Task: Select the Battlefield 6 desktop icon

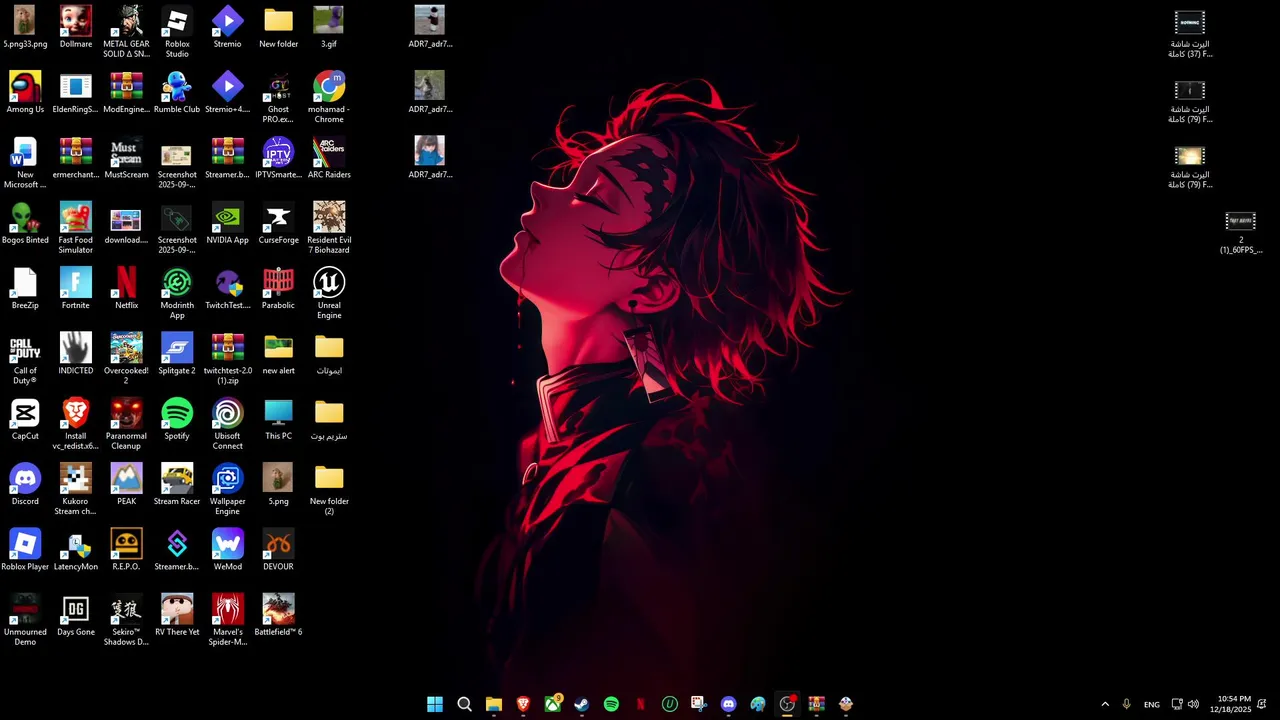Action: pyautogui.click(x=278, y=615)
